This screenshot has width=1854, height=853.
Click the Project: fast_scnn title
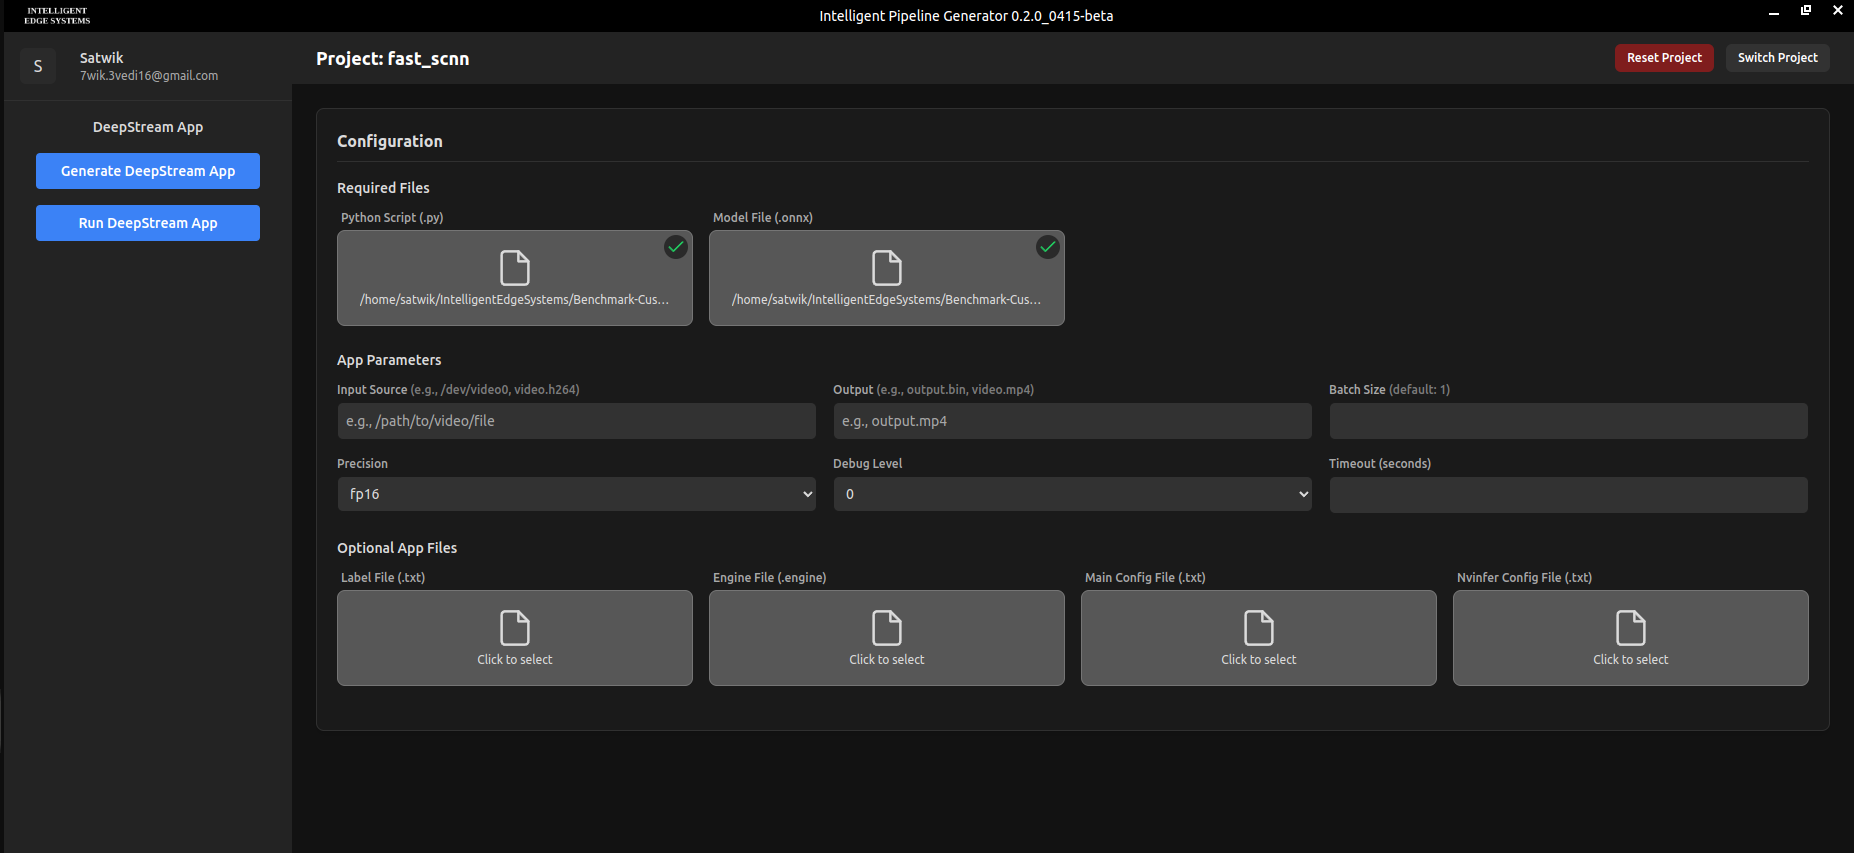point(393,59)
